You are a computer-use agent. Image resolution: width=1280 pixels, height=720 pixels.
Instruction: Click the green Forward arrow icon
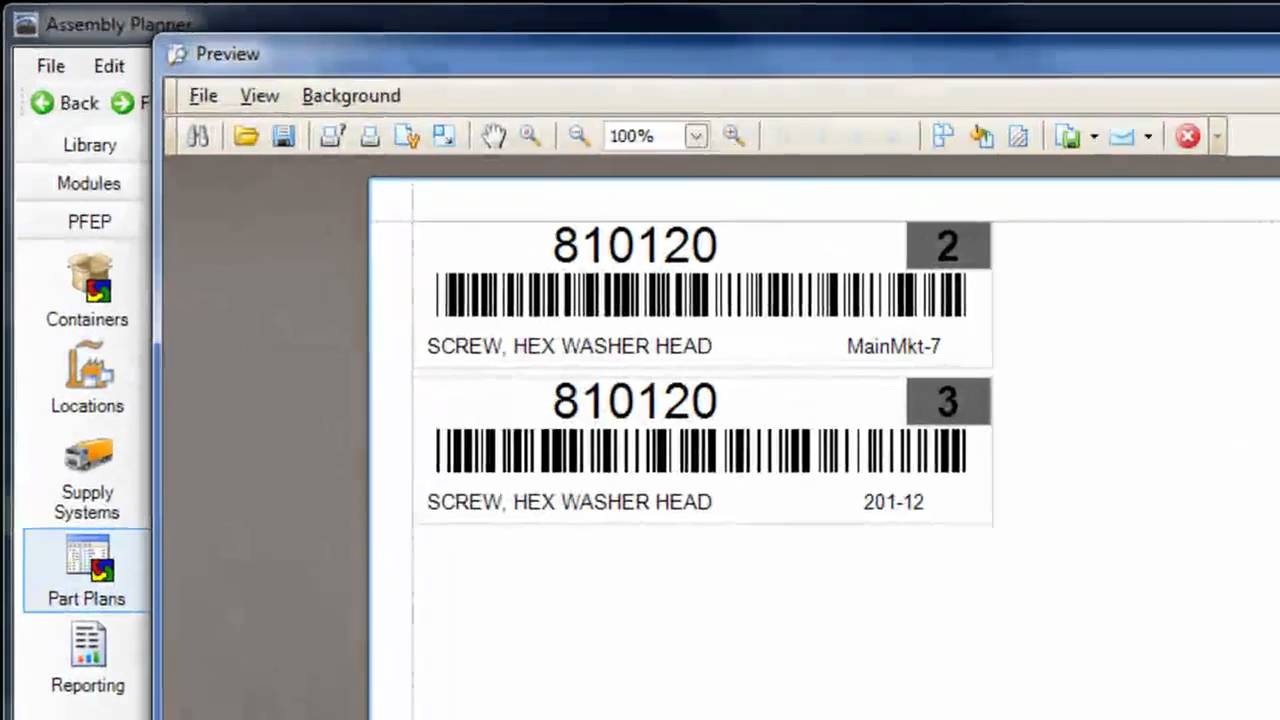click(x=122, y=103)
